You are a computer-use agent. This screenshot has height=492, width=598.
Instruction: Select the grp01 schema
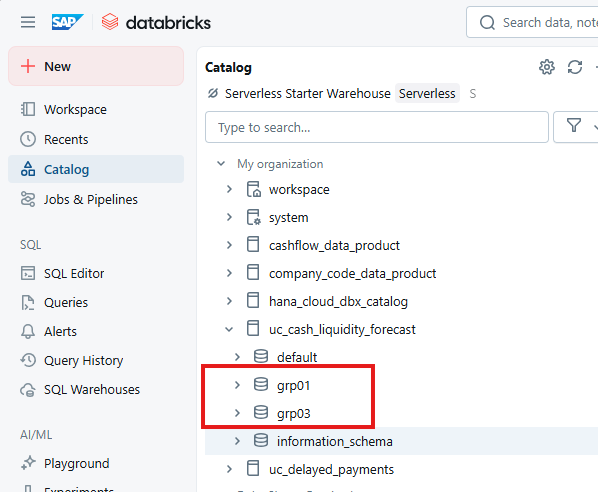tap(294, 386)
